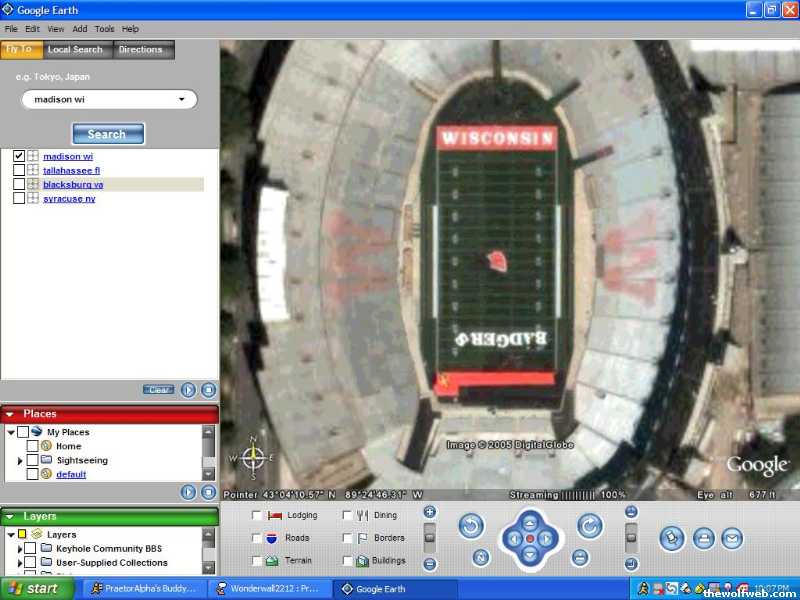The width and height of the screenshot is (800, 600).
Task: Click the zoom in plus button
Action: pyautogui.click(x=430, y=512)
